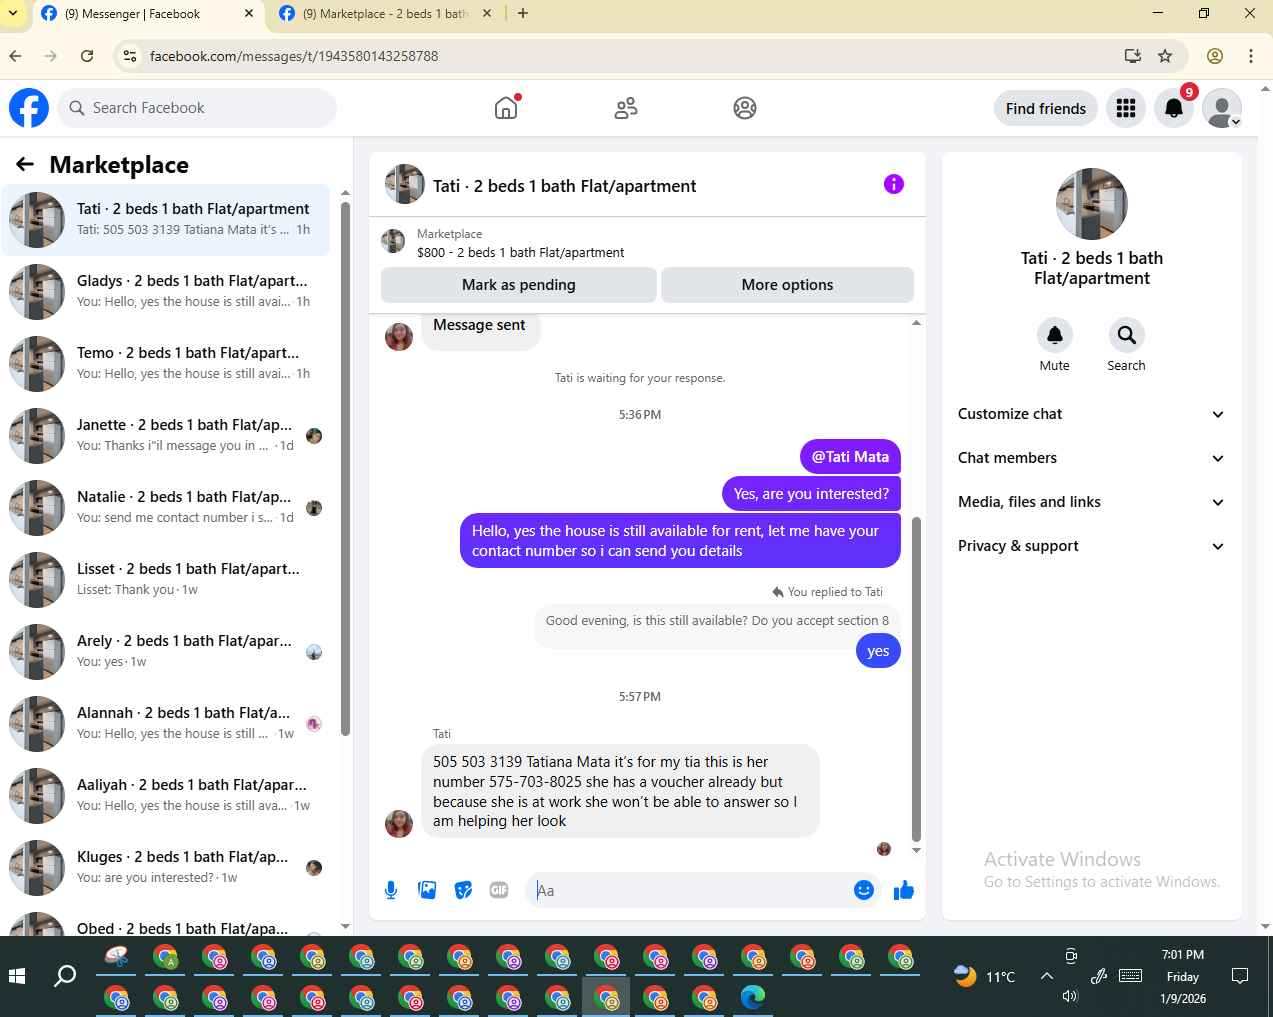The width and height of the screenshot is (1273, 1017).
Task: Open Chrome tab search dropdown arrow
Action: coord(13,14)
